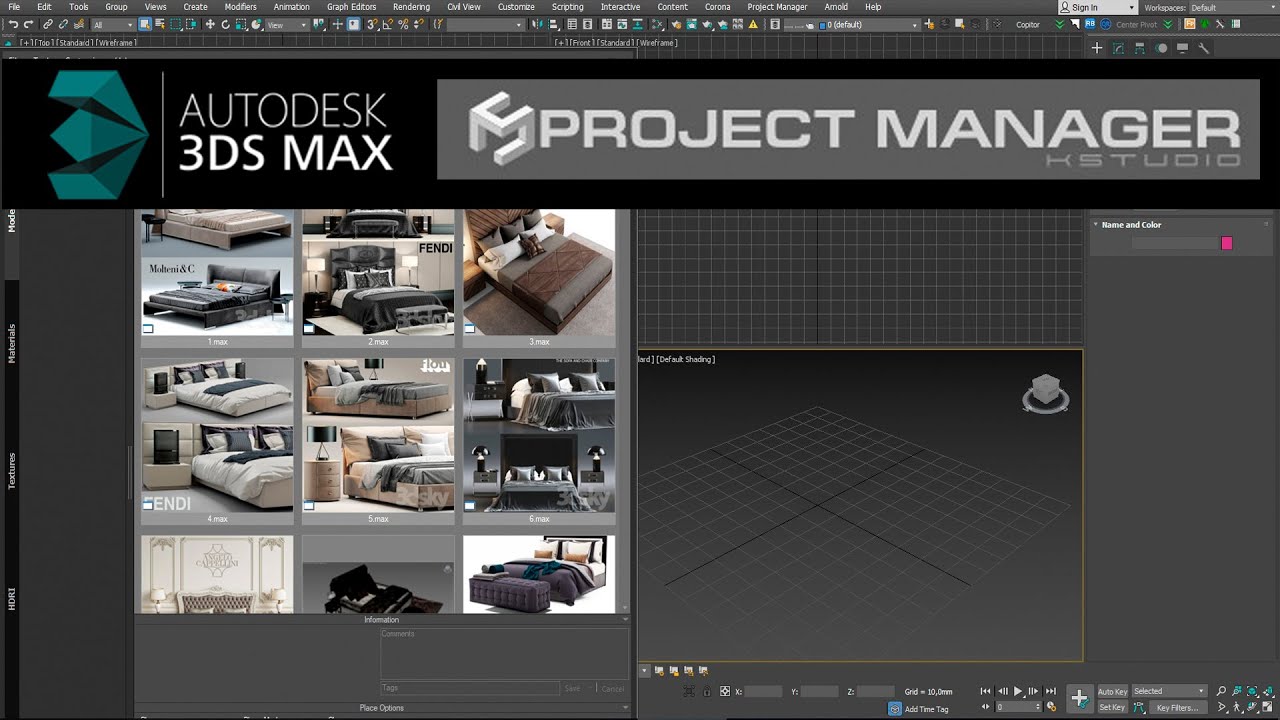Choose the Select Object tool
The image size is (1280, 720).
145,24
